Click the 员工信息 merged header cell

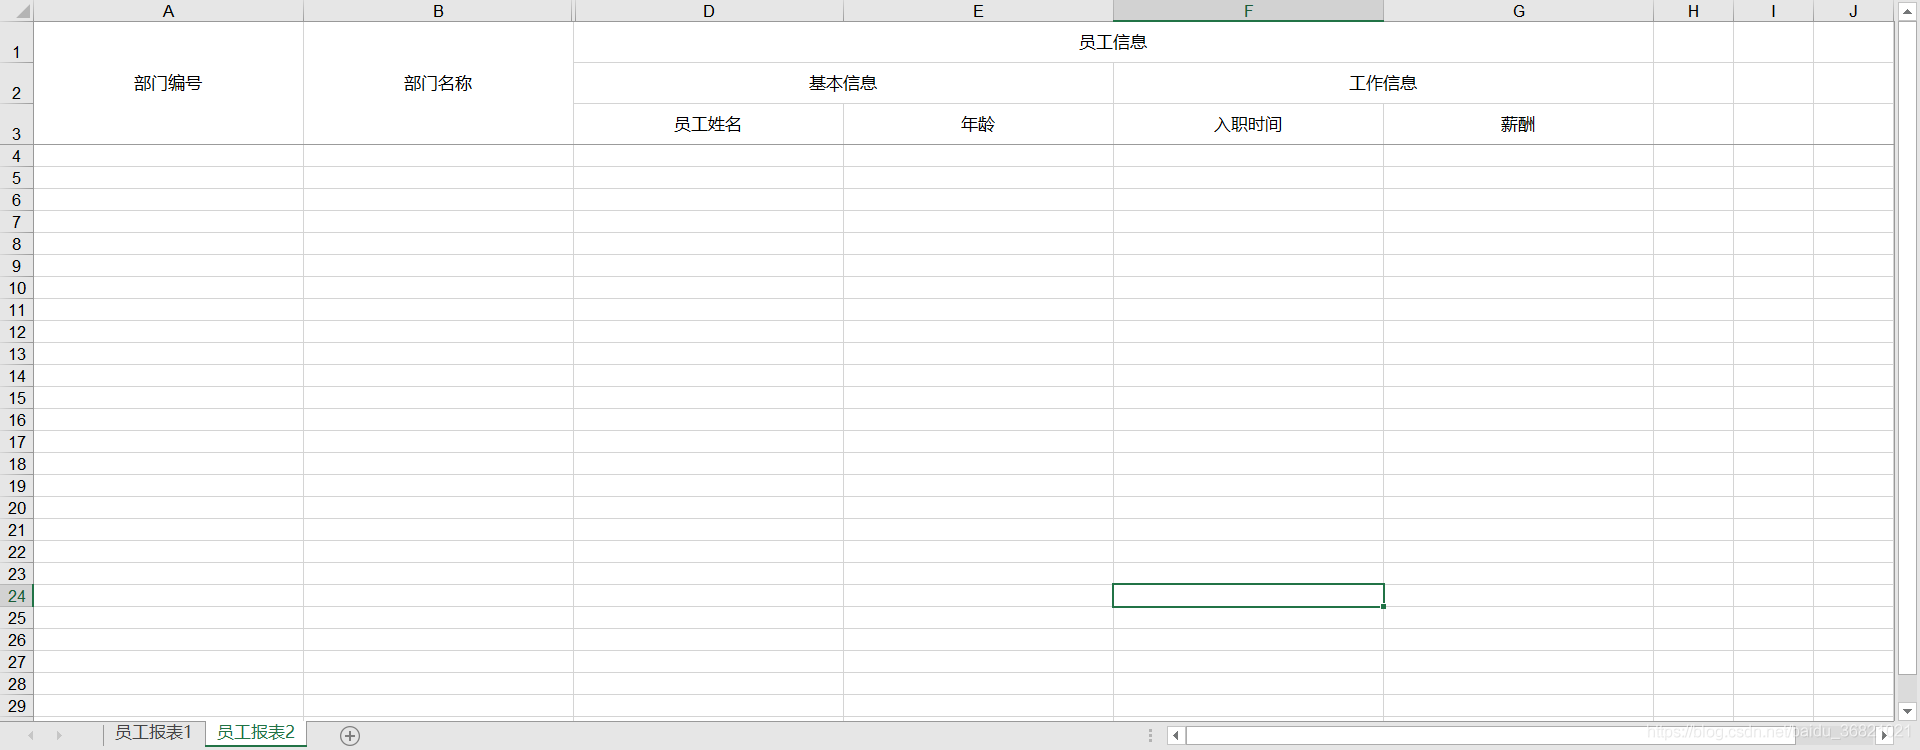pyautogui.click(x=1113, y=42)
